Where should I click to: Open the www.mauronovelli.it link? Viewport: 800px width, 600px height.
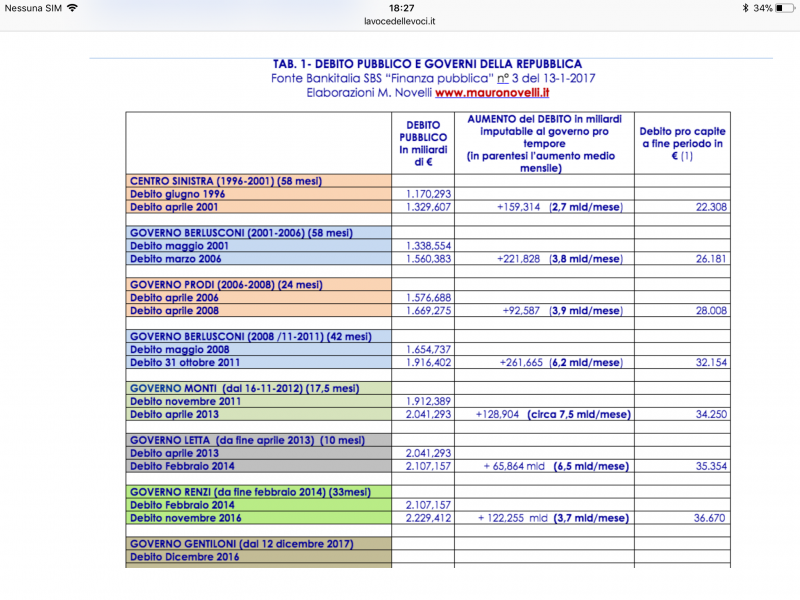point(492,92)
